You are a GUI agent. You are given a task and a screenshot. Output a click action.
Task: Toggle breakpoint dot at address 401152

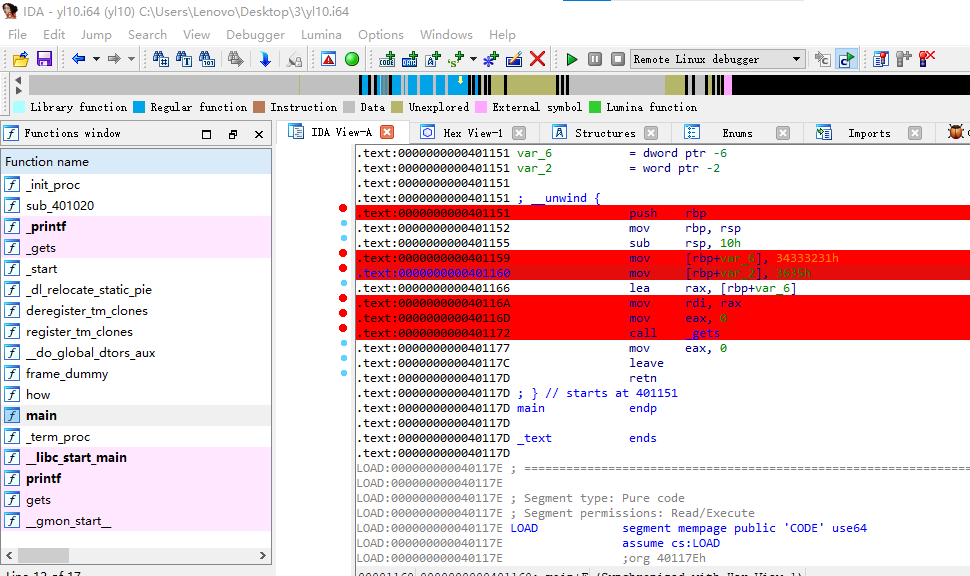click(344, 223)
